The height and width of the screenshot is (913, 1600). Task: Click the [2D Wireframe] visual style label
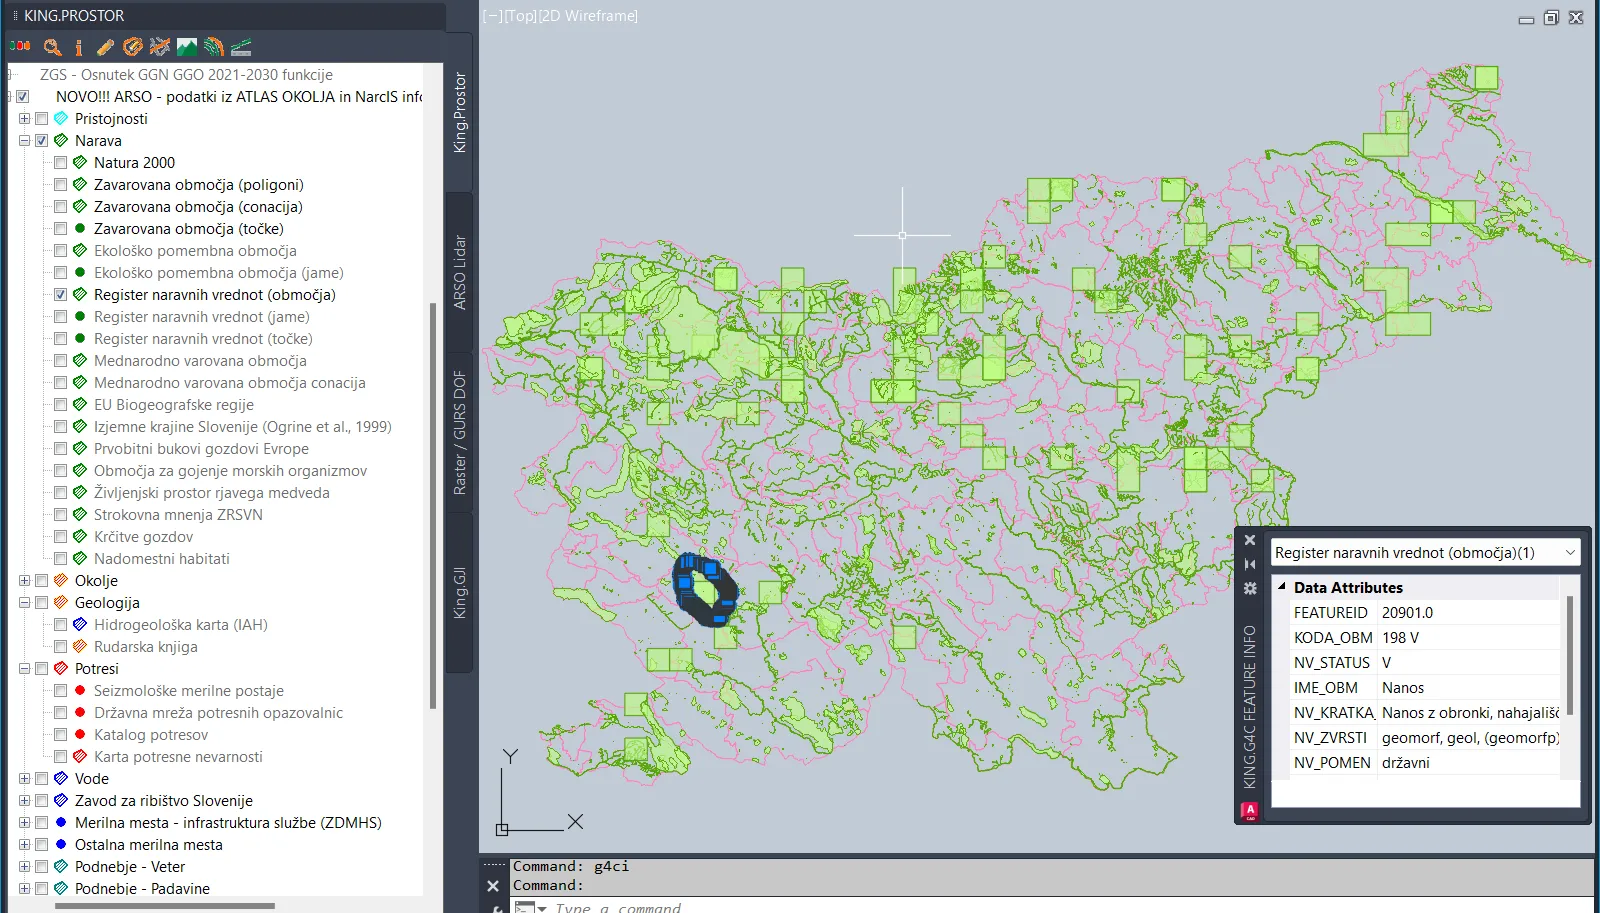pos(588,16)
